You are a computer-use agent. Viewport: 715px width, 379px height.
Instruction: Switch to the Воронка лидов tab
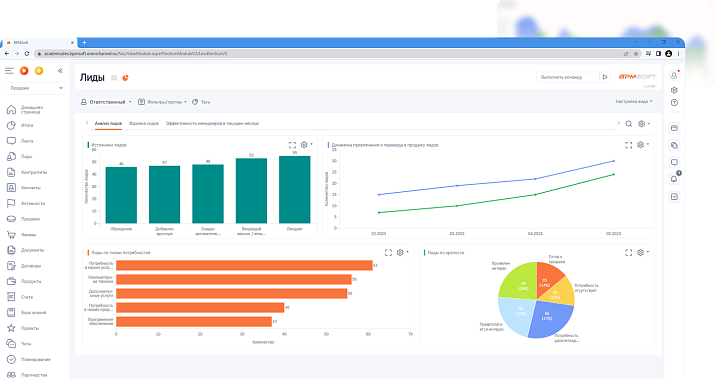pos(144,124)
